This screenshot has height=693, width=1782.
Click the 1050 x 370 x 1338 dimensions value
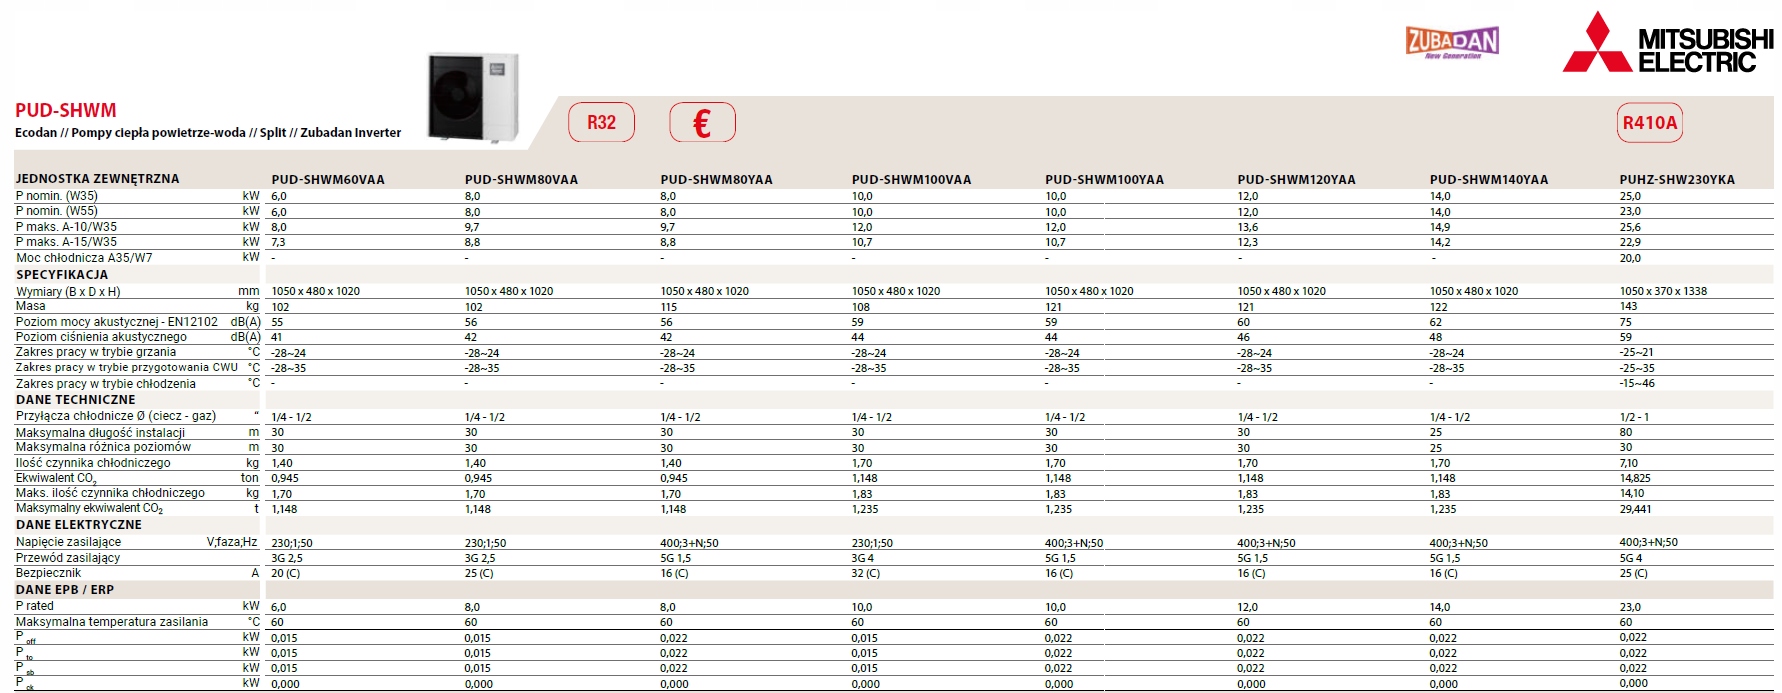pyautogui.click(x=1663, y=291)
